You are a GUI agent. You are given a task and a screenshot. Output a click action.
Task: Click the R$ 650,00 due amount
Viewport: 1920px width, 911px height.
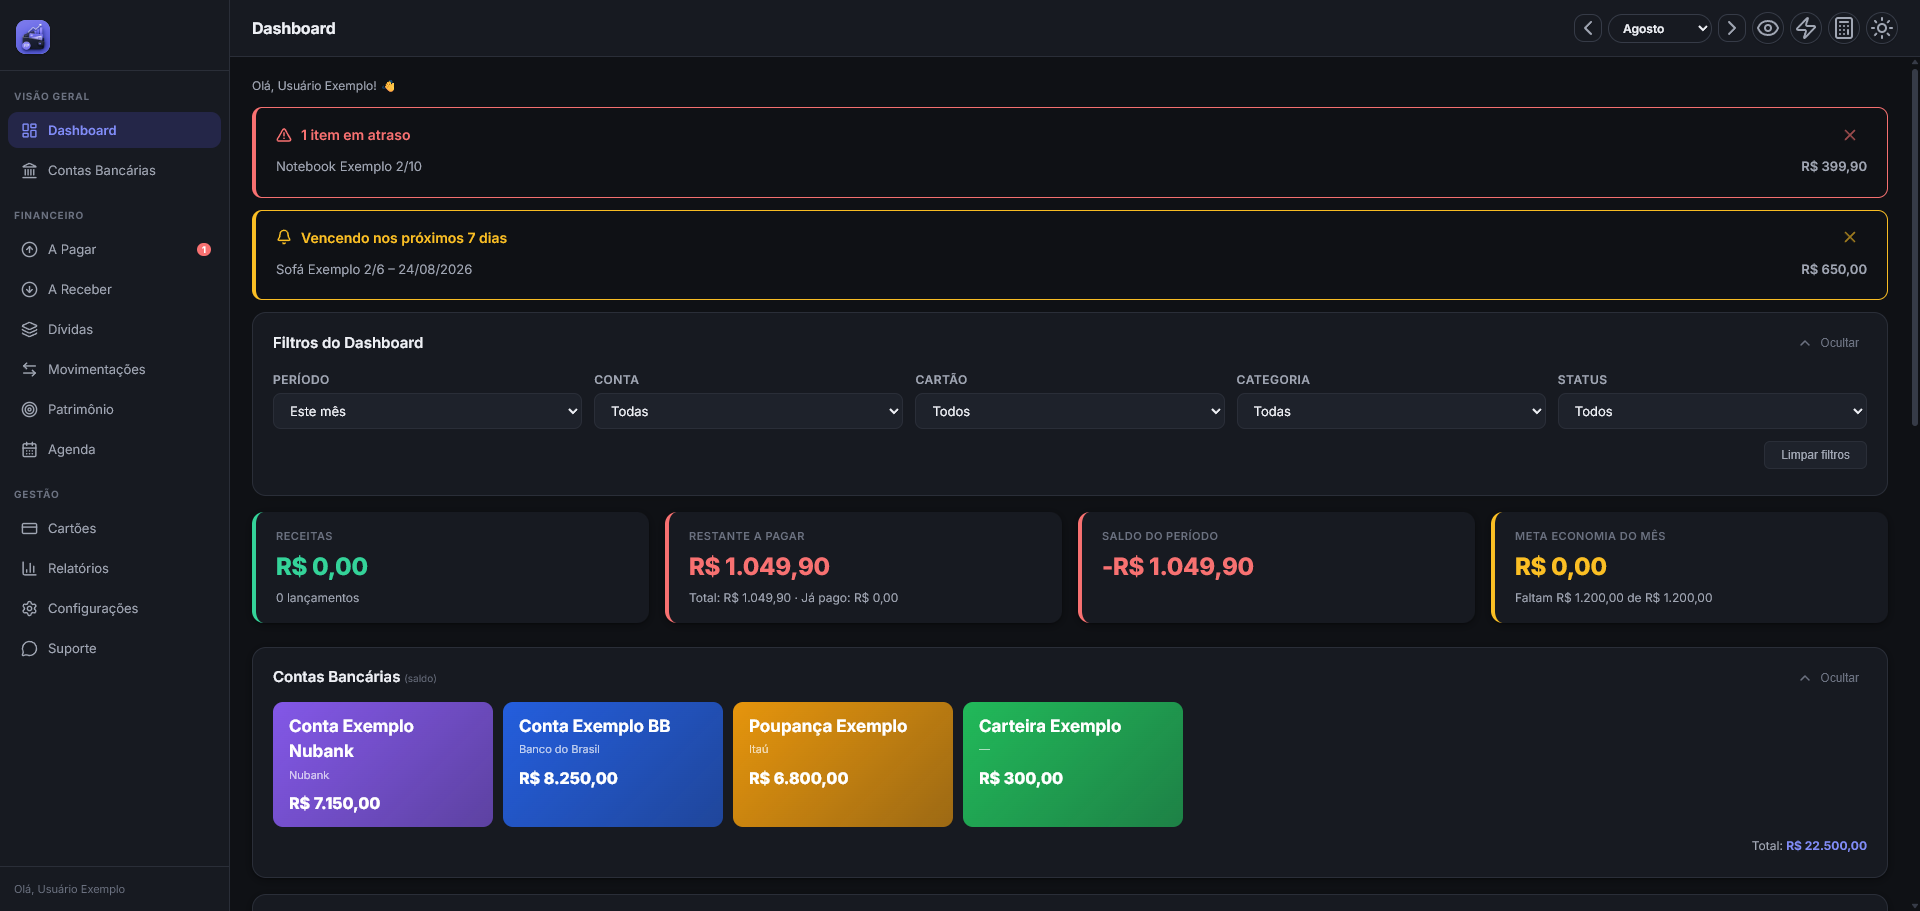1834,269
